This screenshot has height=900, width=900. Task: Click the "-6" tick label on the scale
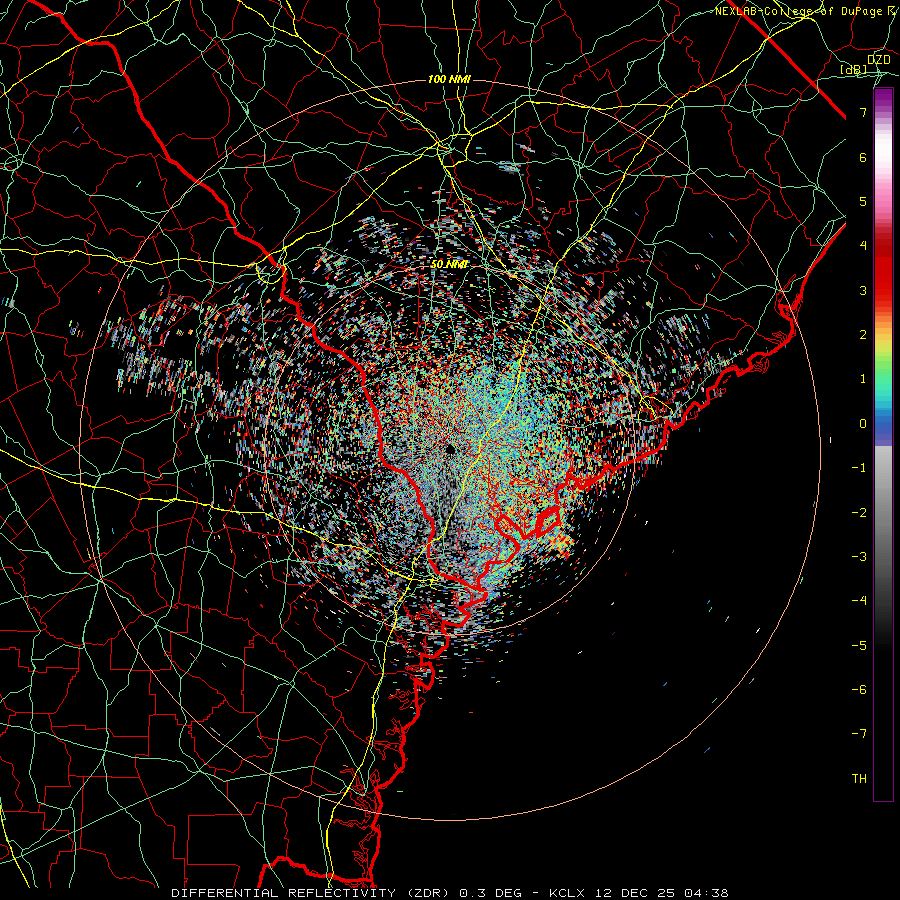pyautogui.click(x=859, y=690)
